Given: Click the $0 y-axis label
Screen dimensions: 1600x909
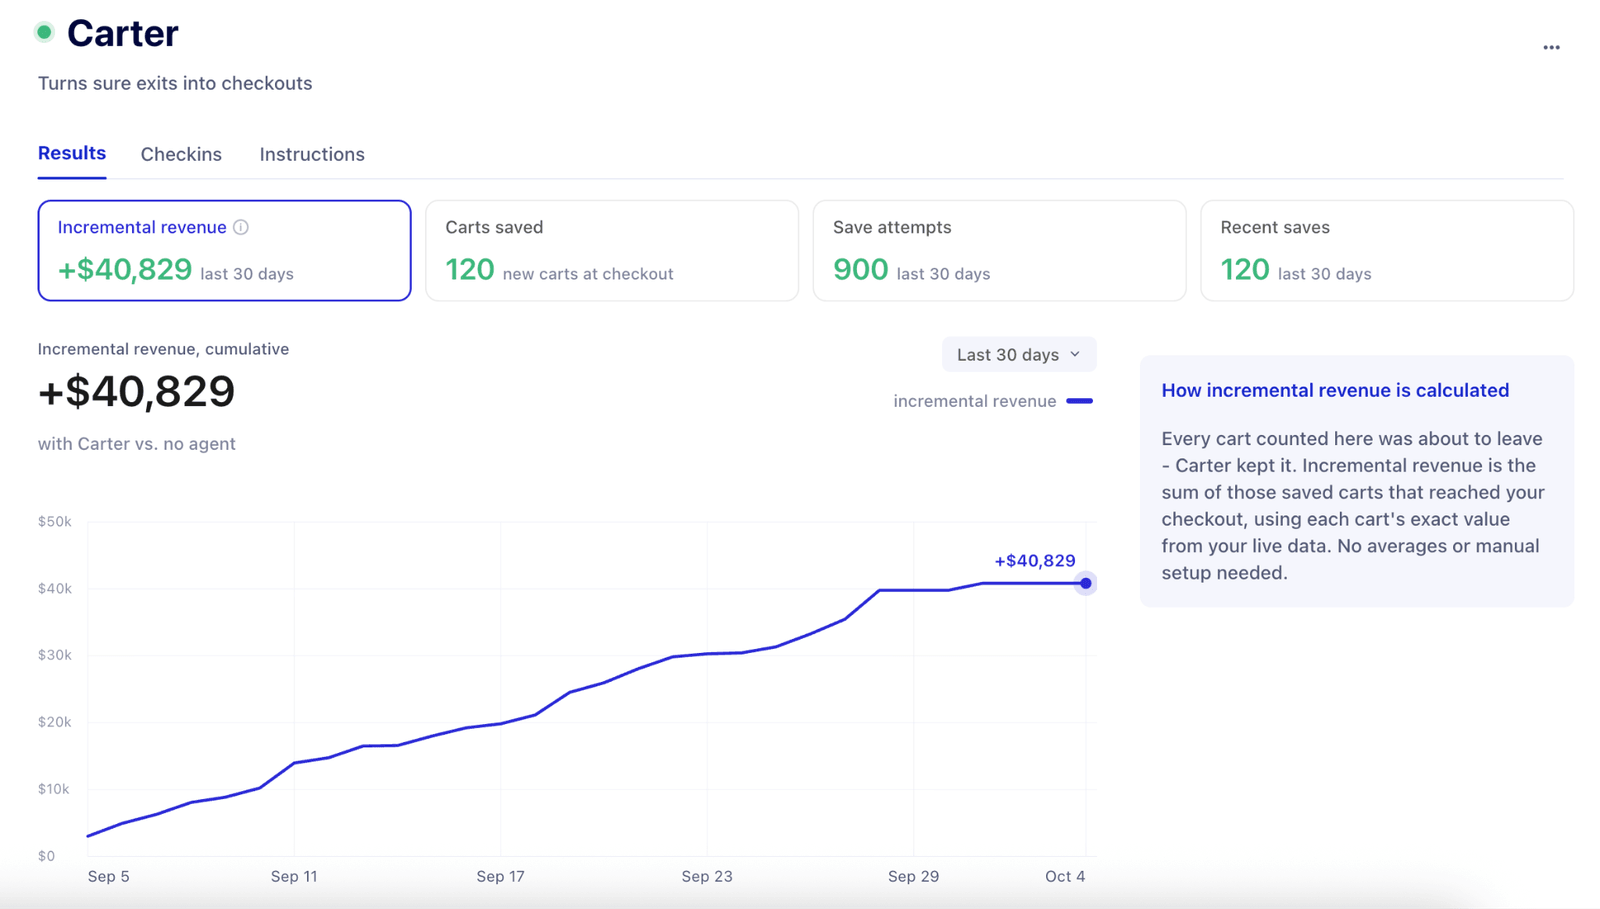Looking at the screenshot, I should (46, 856).
